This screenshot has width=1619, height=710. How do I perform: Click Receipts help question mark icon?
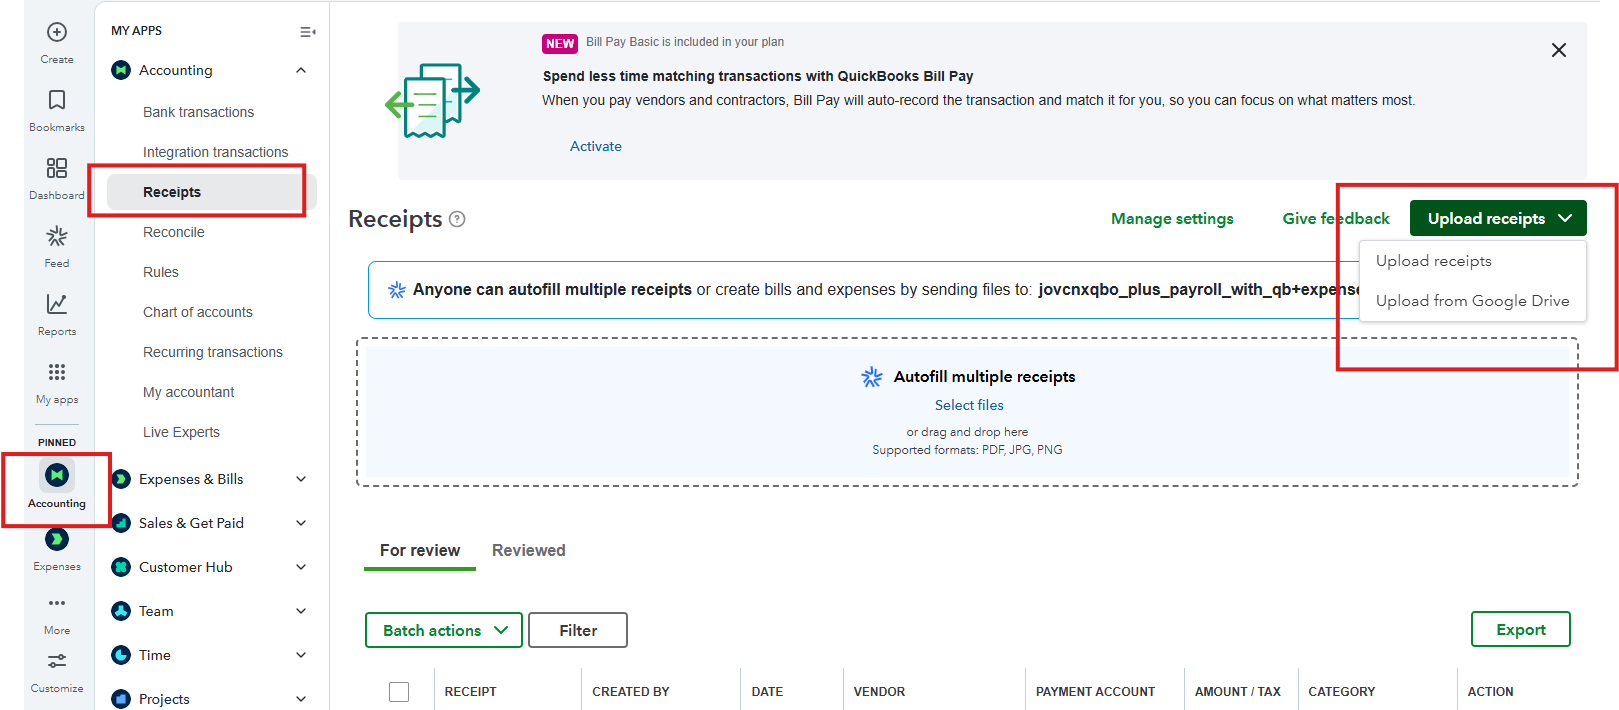[x=457, y=219]
